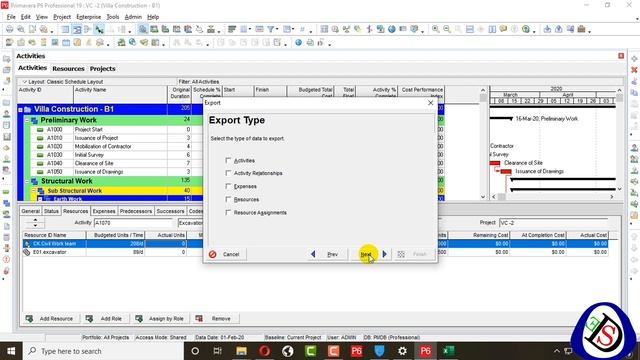This screenshot has width=640, height=360.
Task: Open the Windows Start menu
Action: 11,351
